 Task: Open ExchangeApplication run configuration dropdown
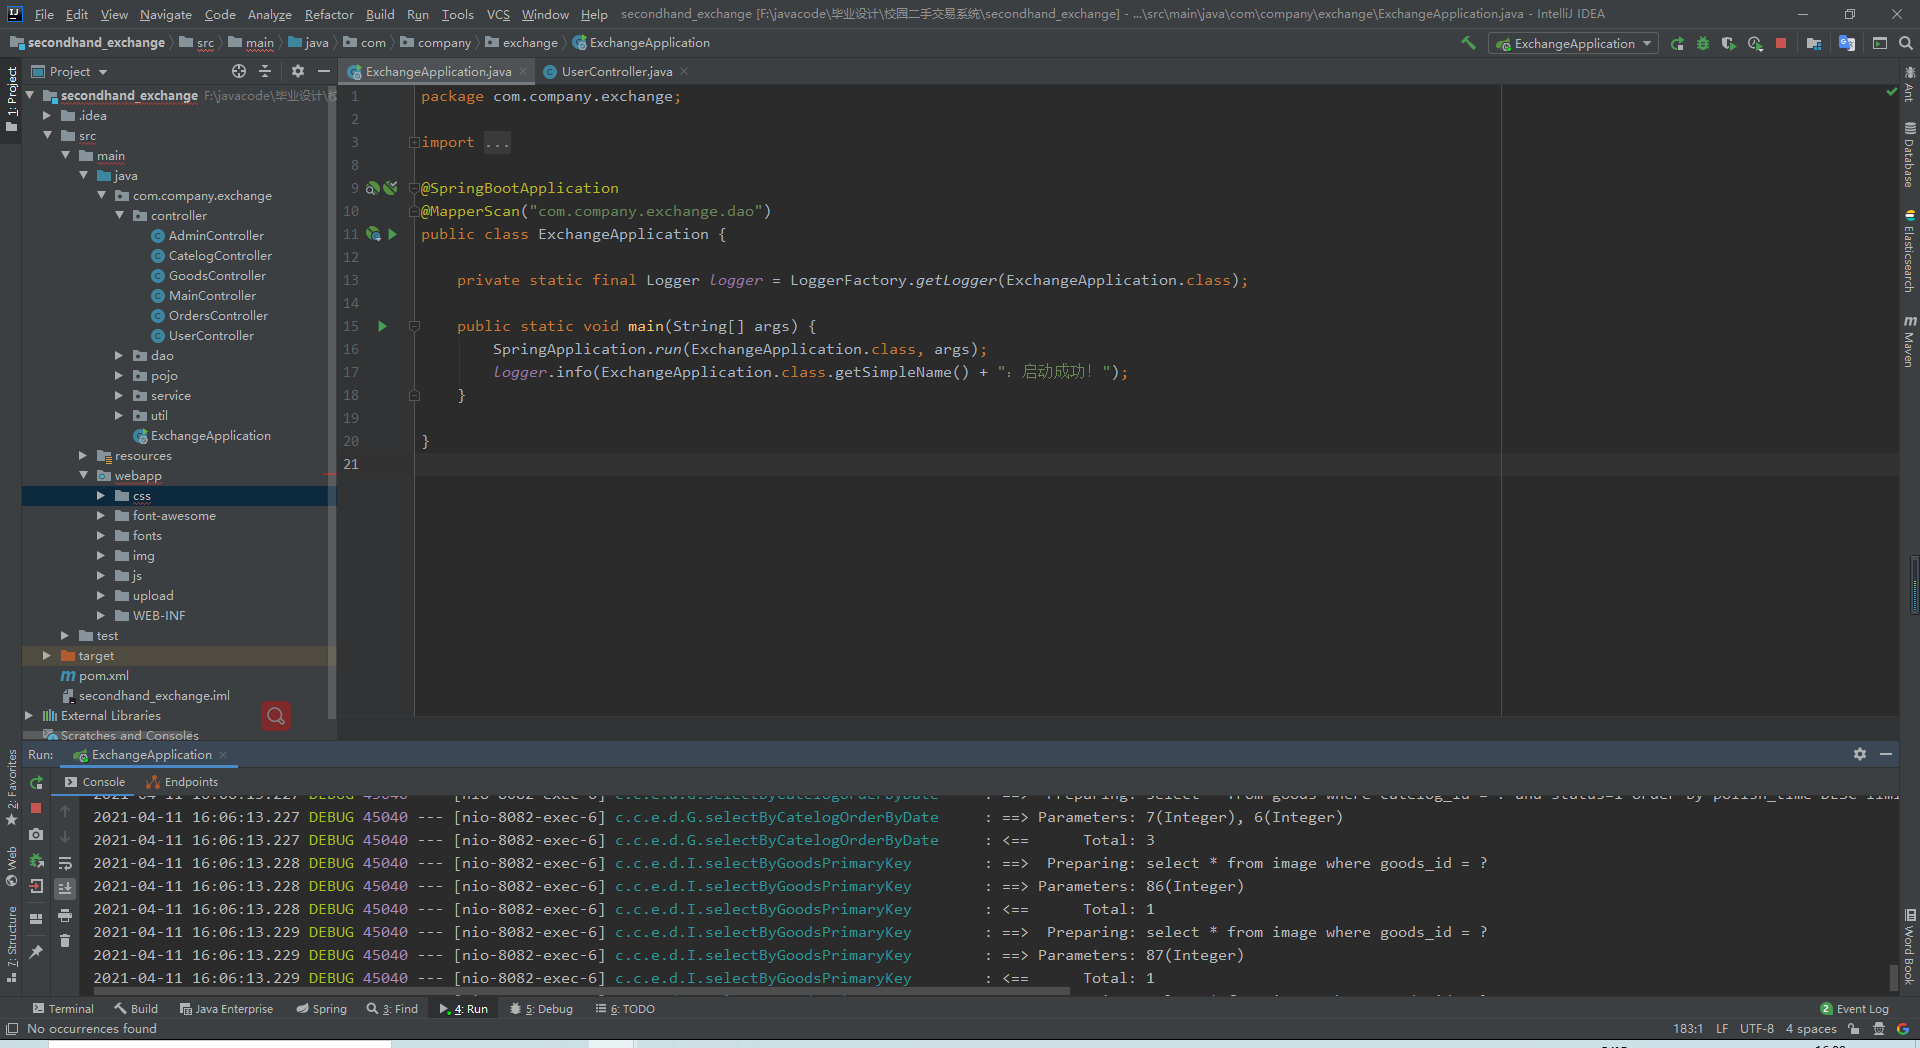tap(1573, 43)
